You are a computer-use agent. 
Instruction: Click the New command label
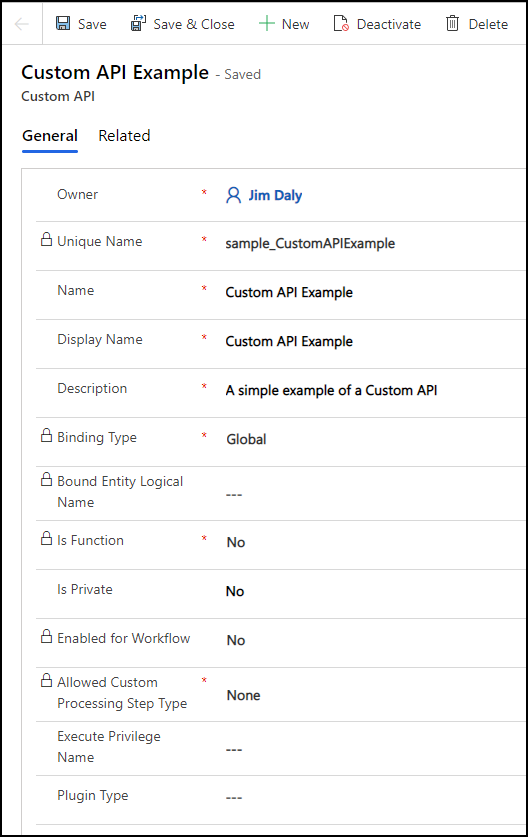pyautogui.click(x=295, y=24)
